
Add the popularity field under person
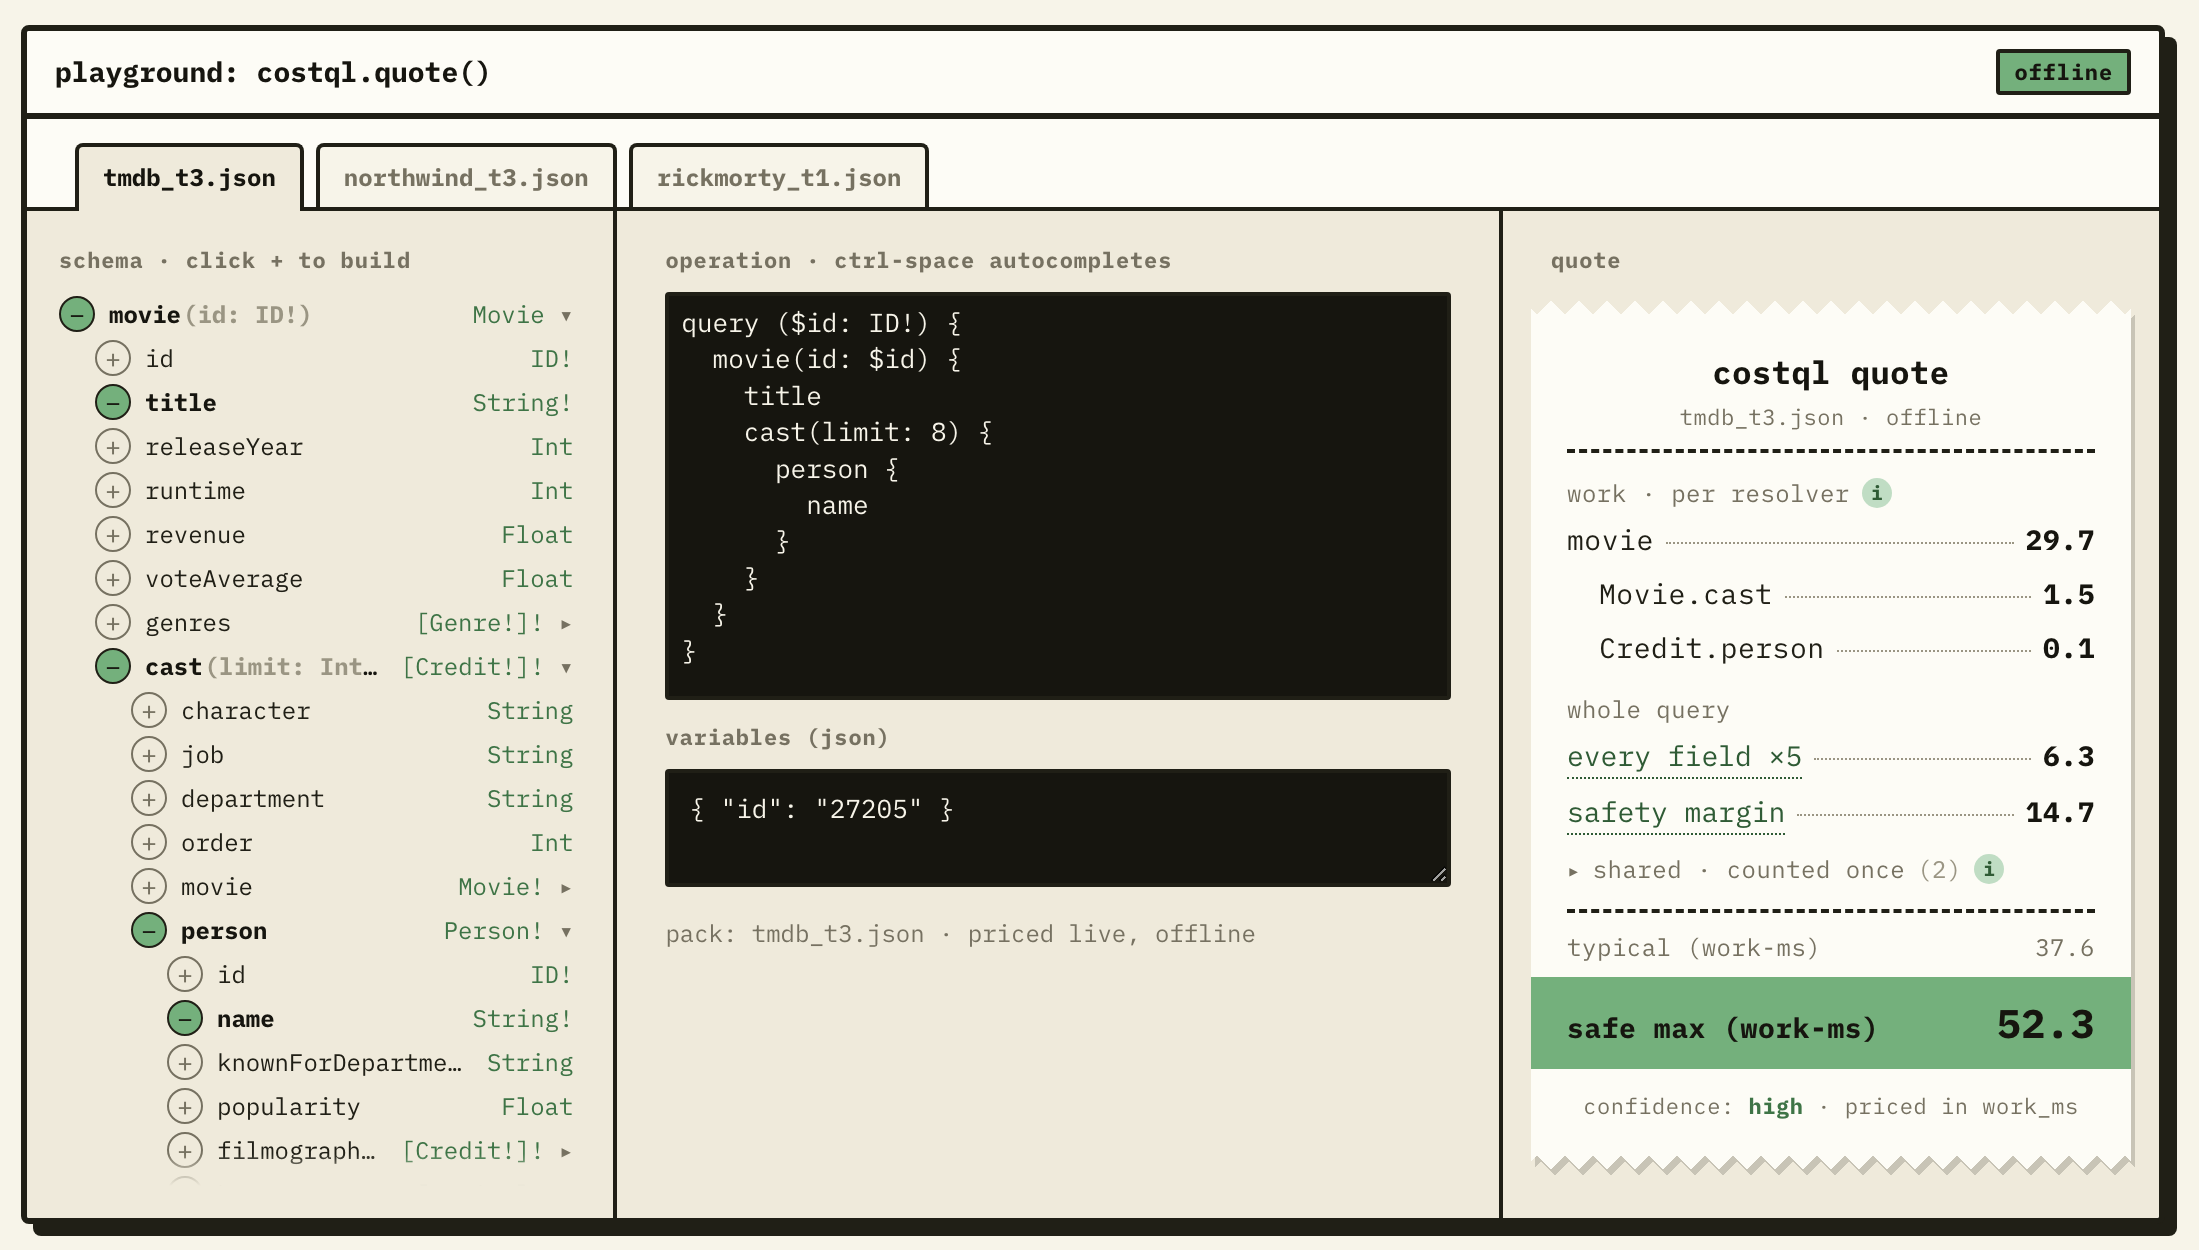coord(185,1107)
